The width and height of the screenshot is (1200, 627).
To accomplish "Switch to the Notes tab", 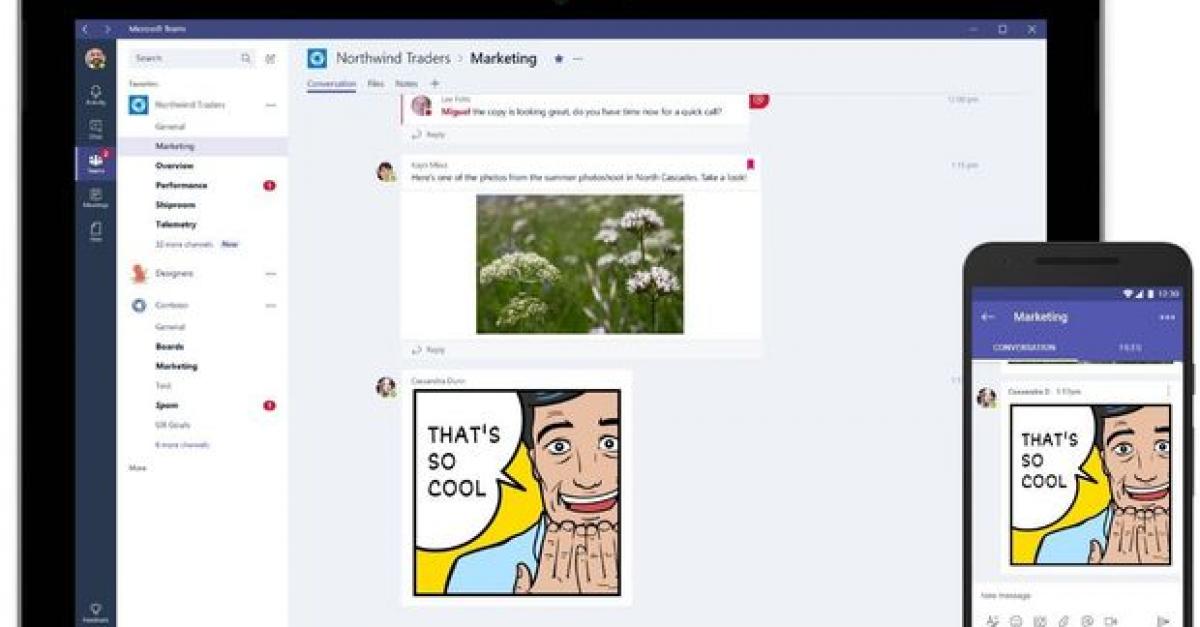I will [x=406, y=84].
